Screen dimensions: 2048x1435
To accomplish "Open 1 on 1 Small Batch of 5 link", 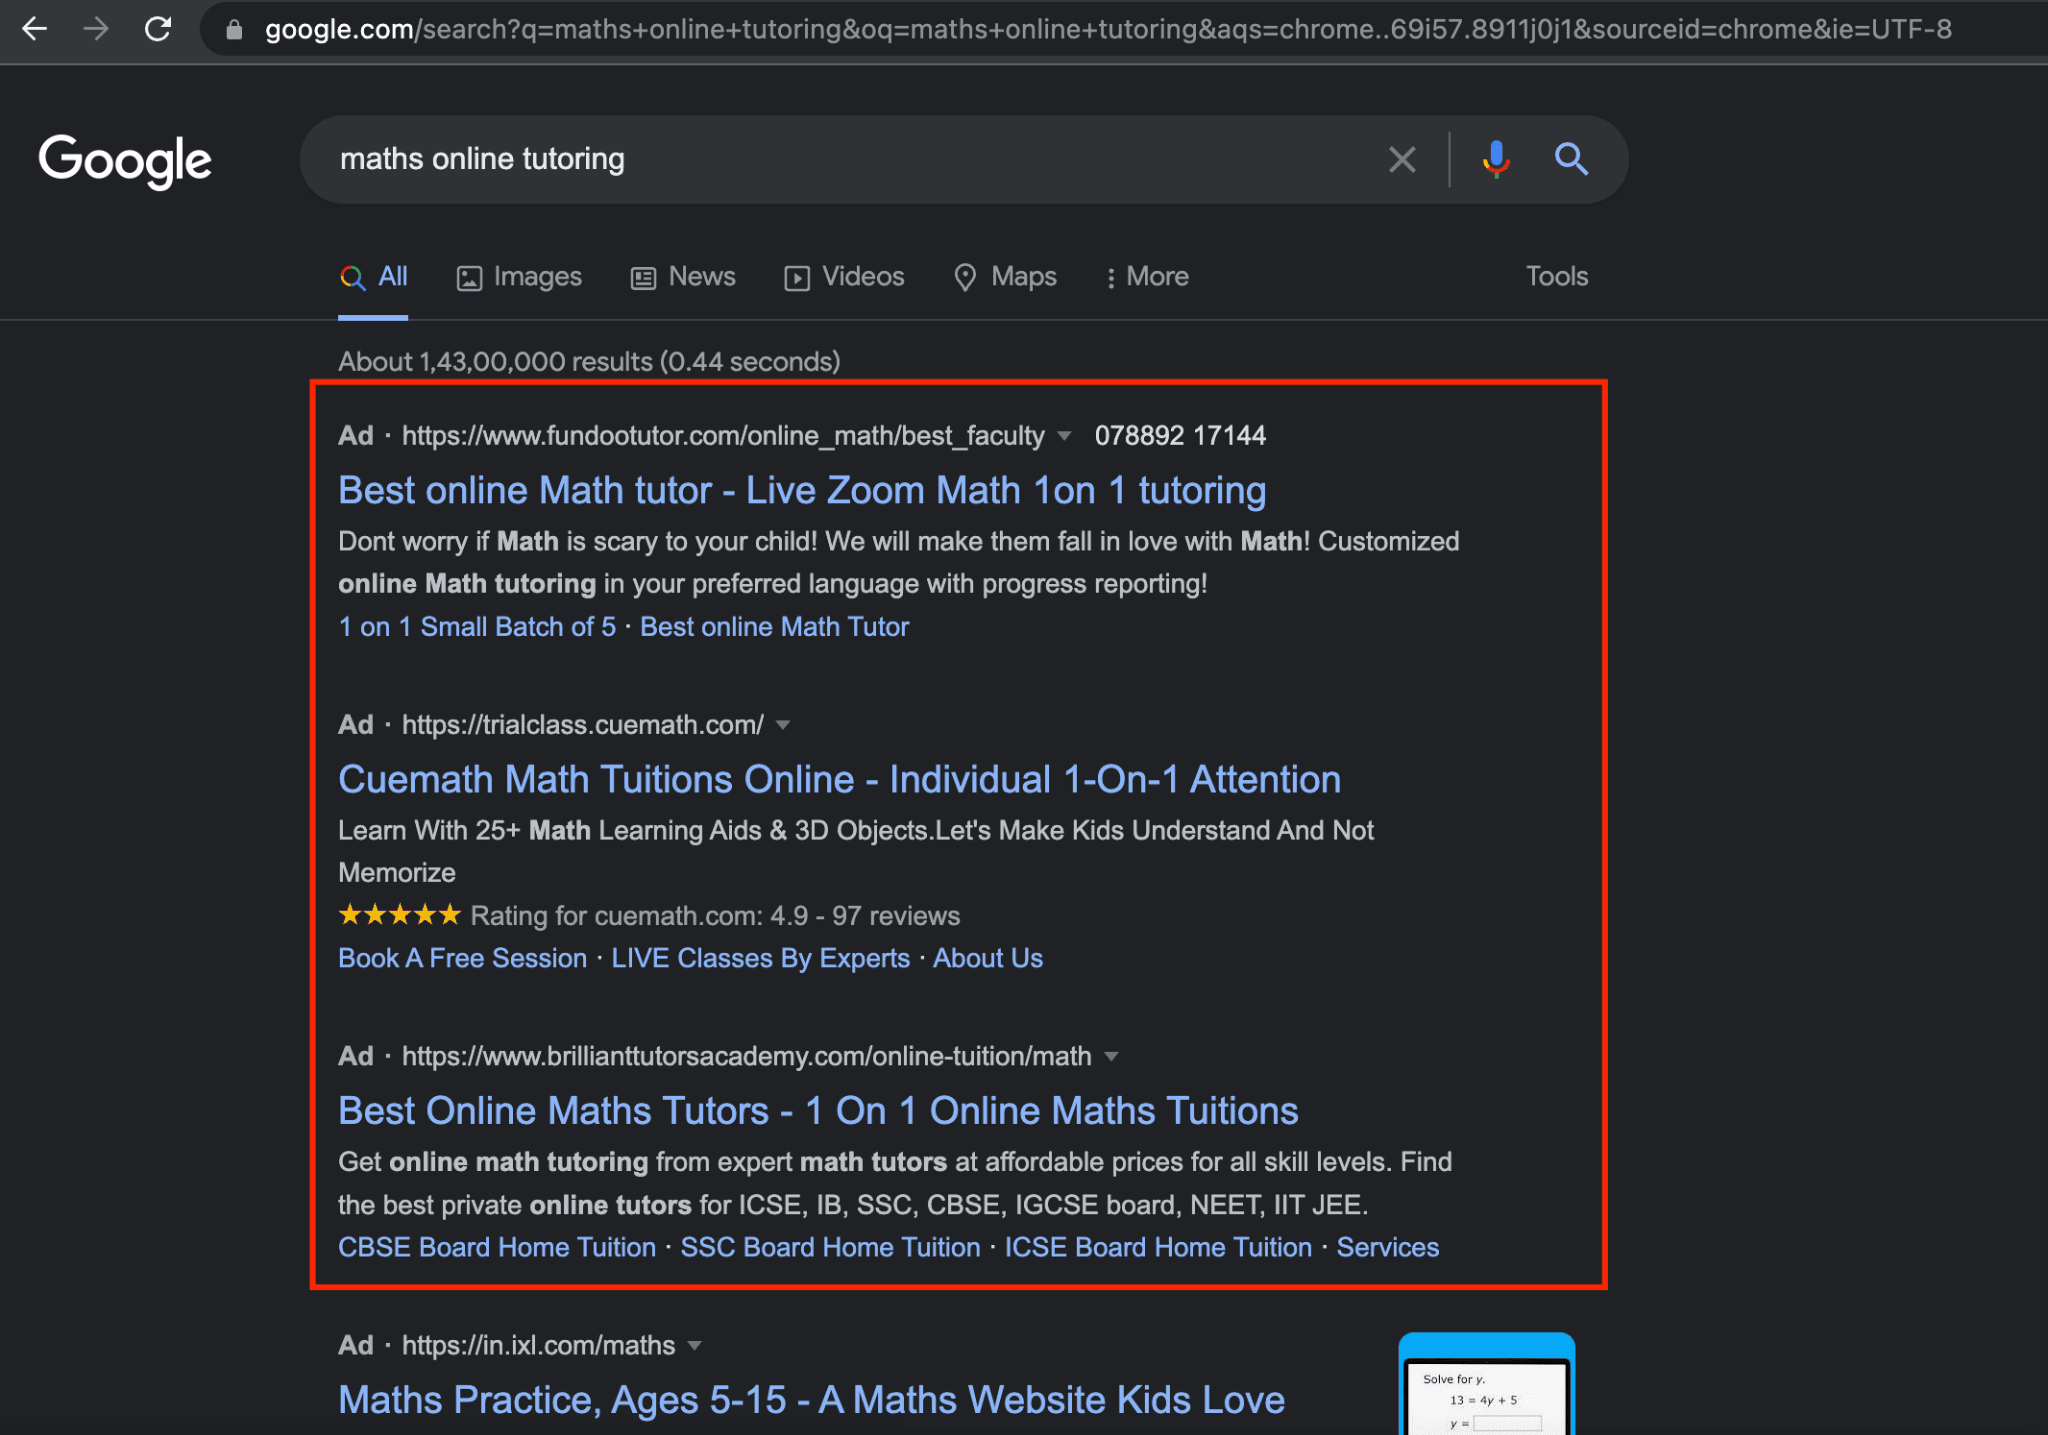I will (x=477, y=627).
